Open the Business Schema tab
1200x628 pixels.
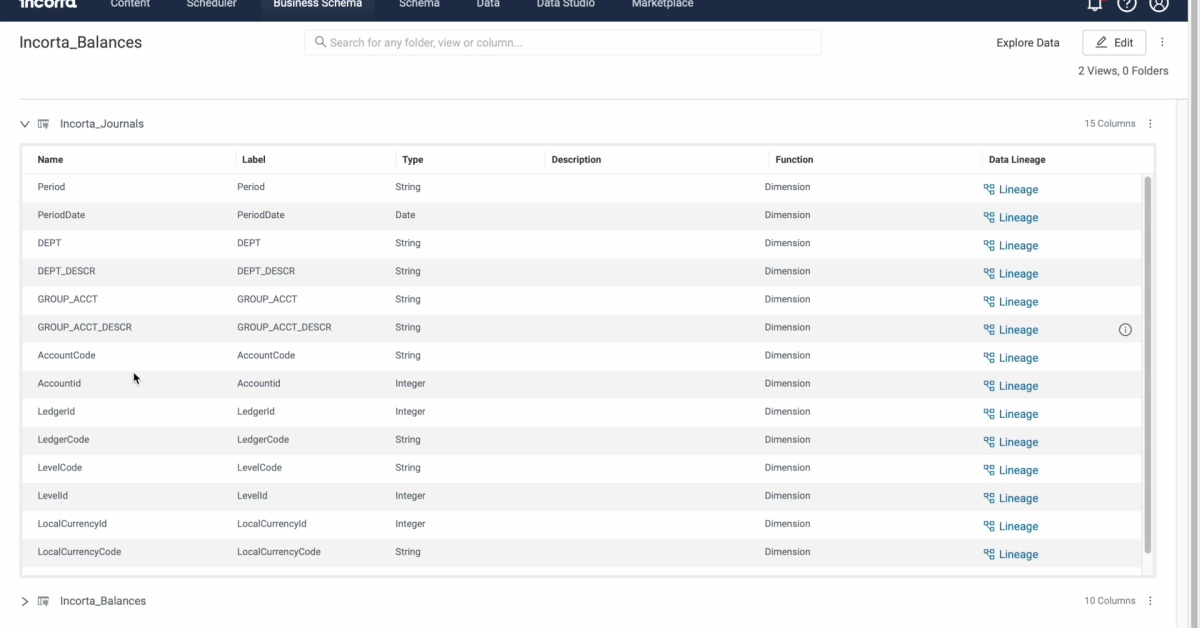click(318, 5)
